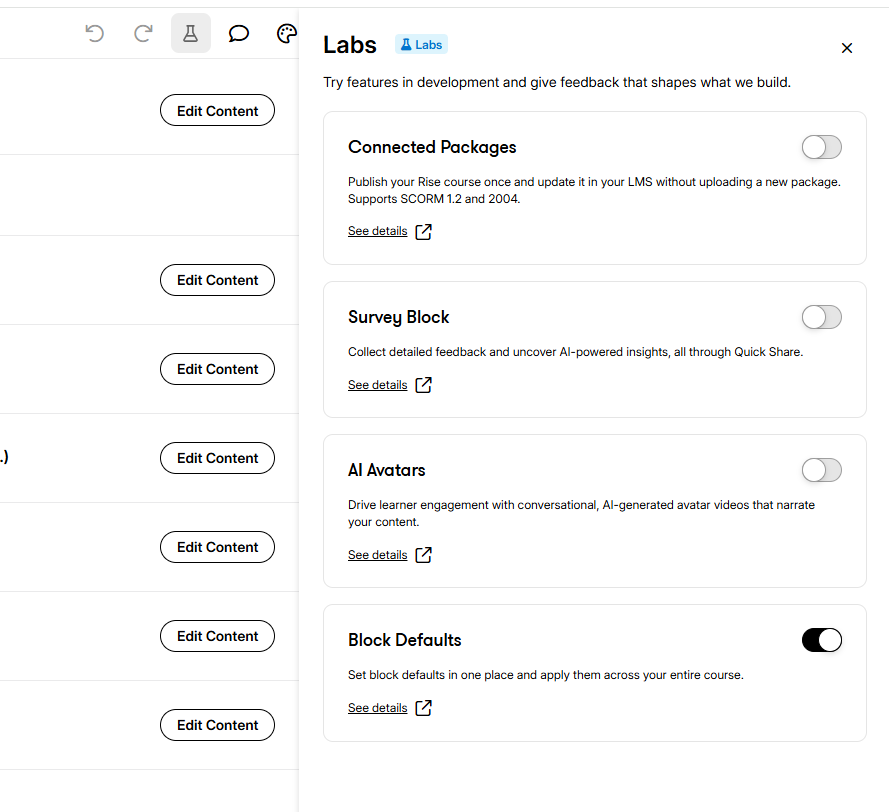The image size is (889, 812).
Task: Click the topmost Edit Content button
Action: pos(218,111)
